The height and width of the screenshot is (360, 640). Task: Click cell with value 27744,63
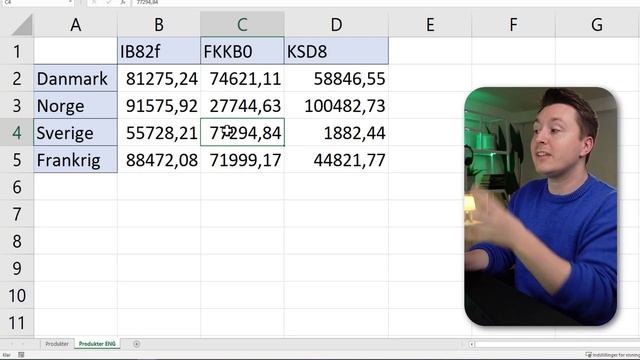coord(242,105)
